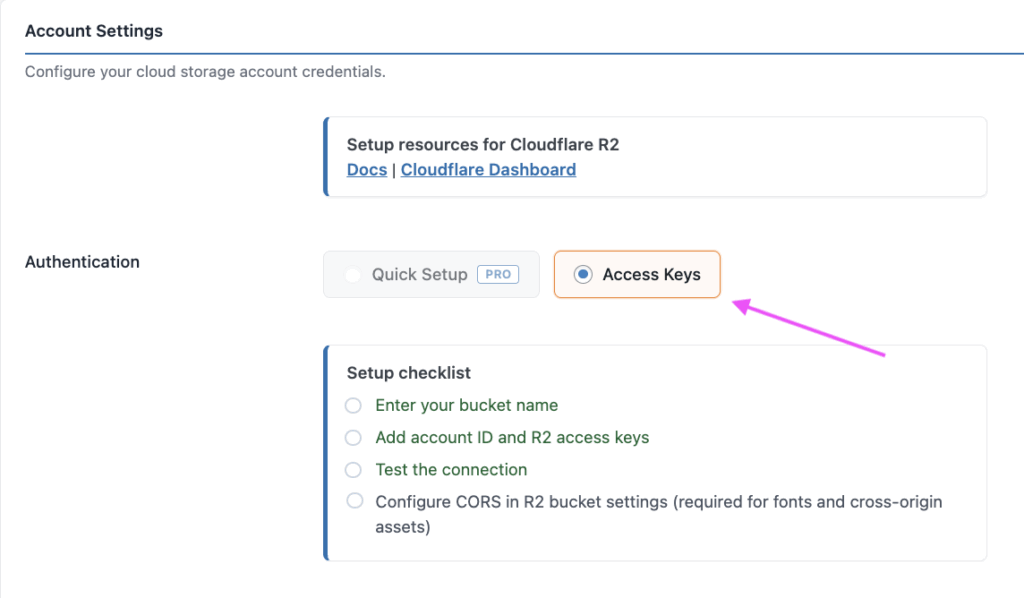1024x598 pixels.
Task: Tick the circle beside "Test the connection"
Action: coord(353,469)
